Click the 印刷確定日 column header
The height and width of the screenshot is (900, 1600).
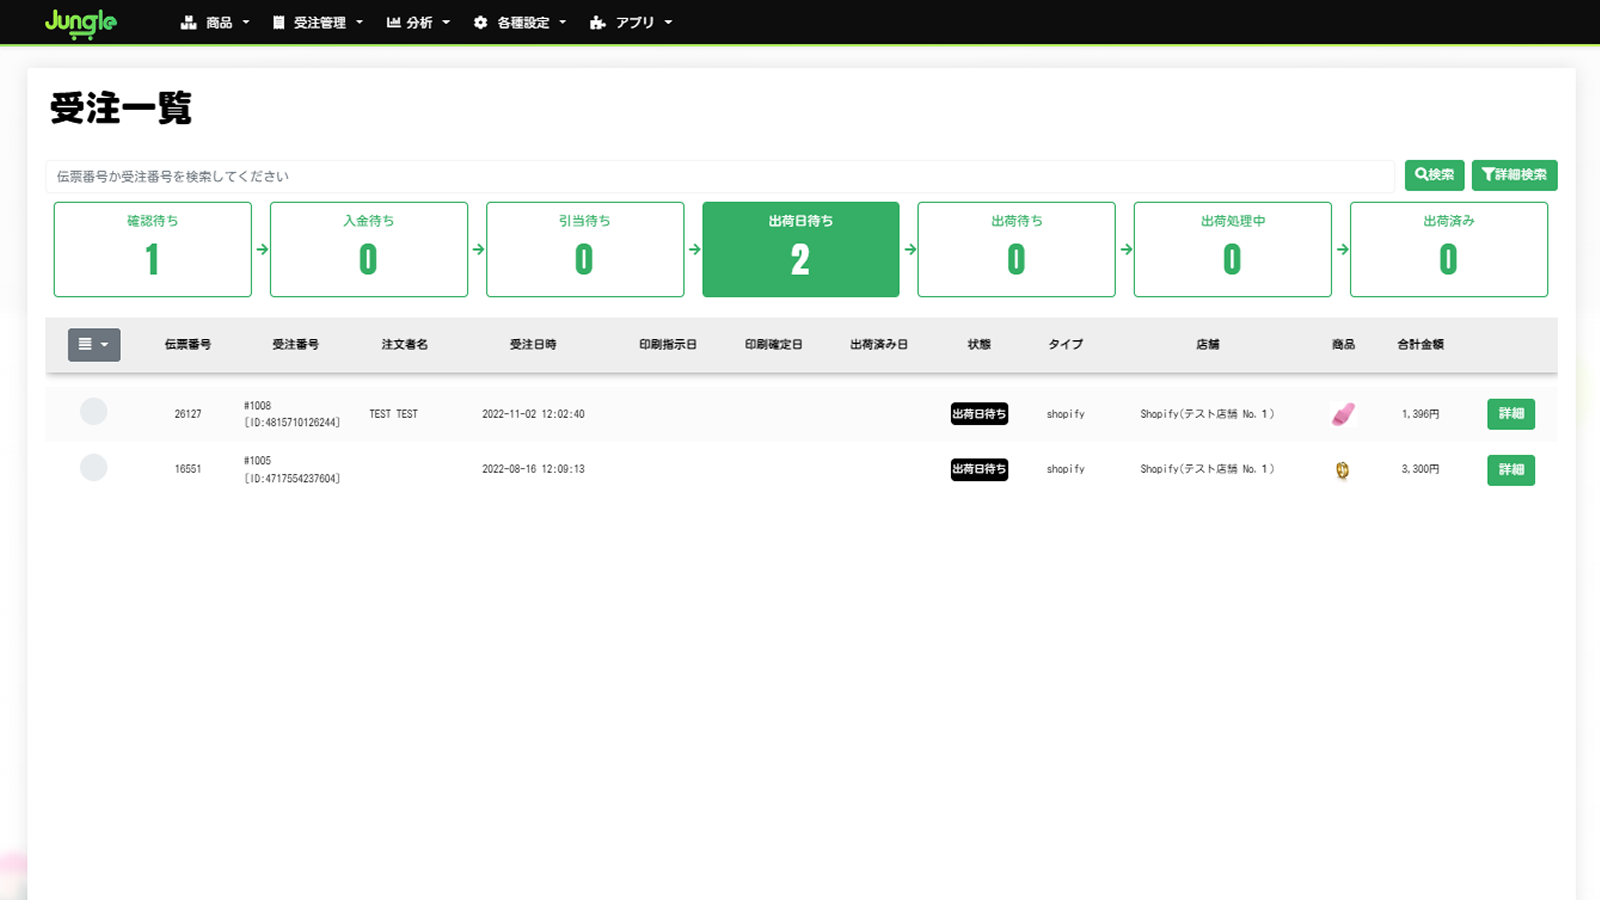click(x=774, y=344)
